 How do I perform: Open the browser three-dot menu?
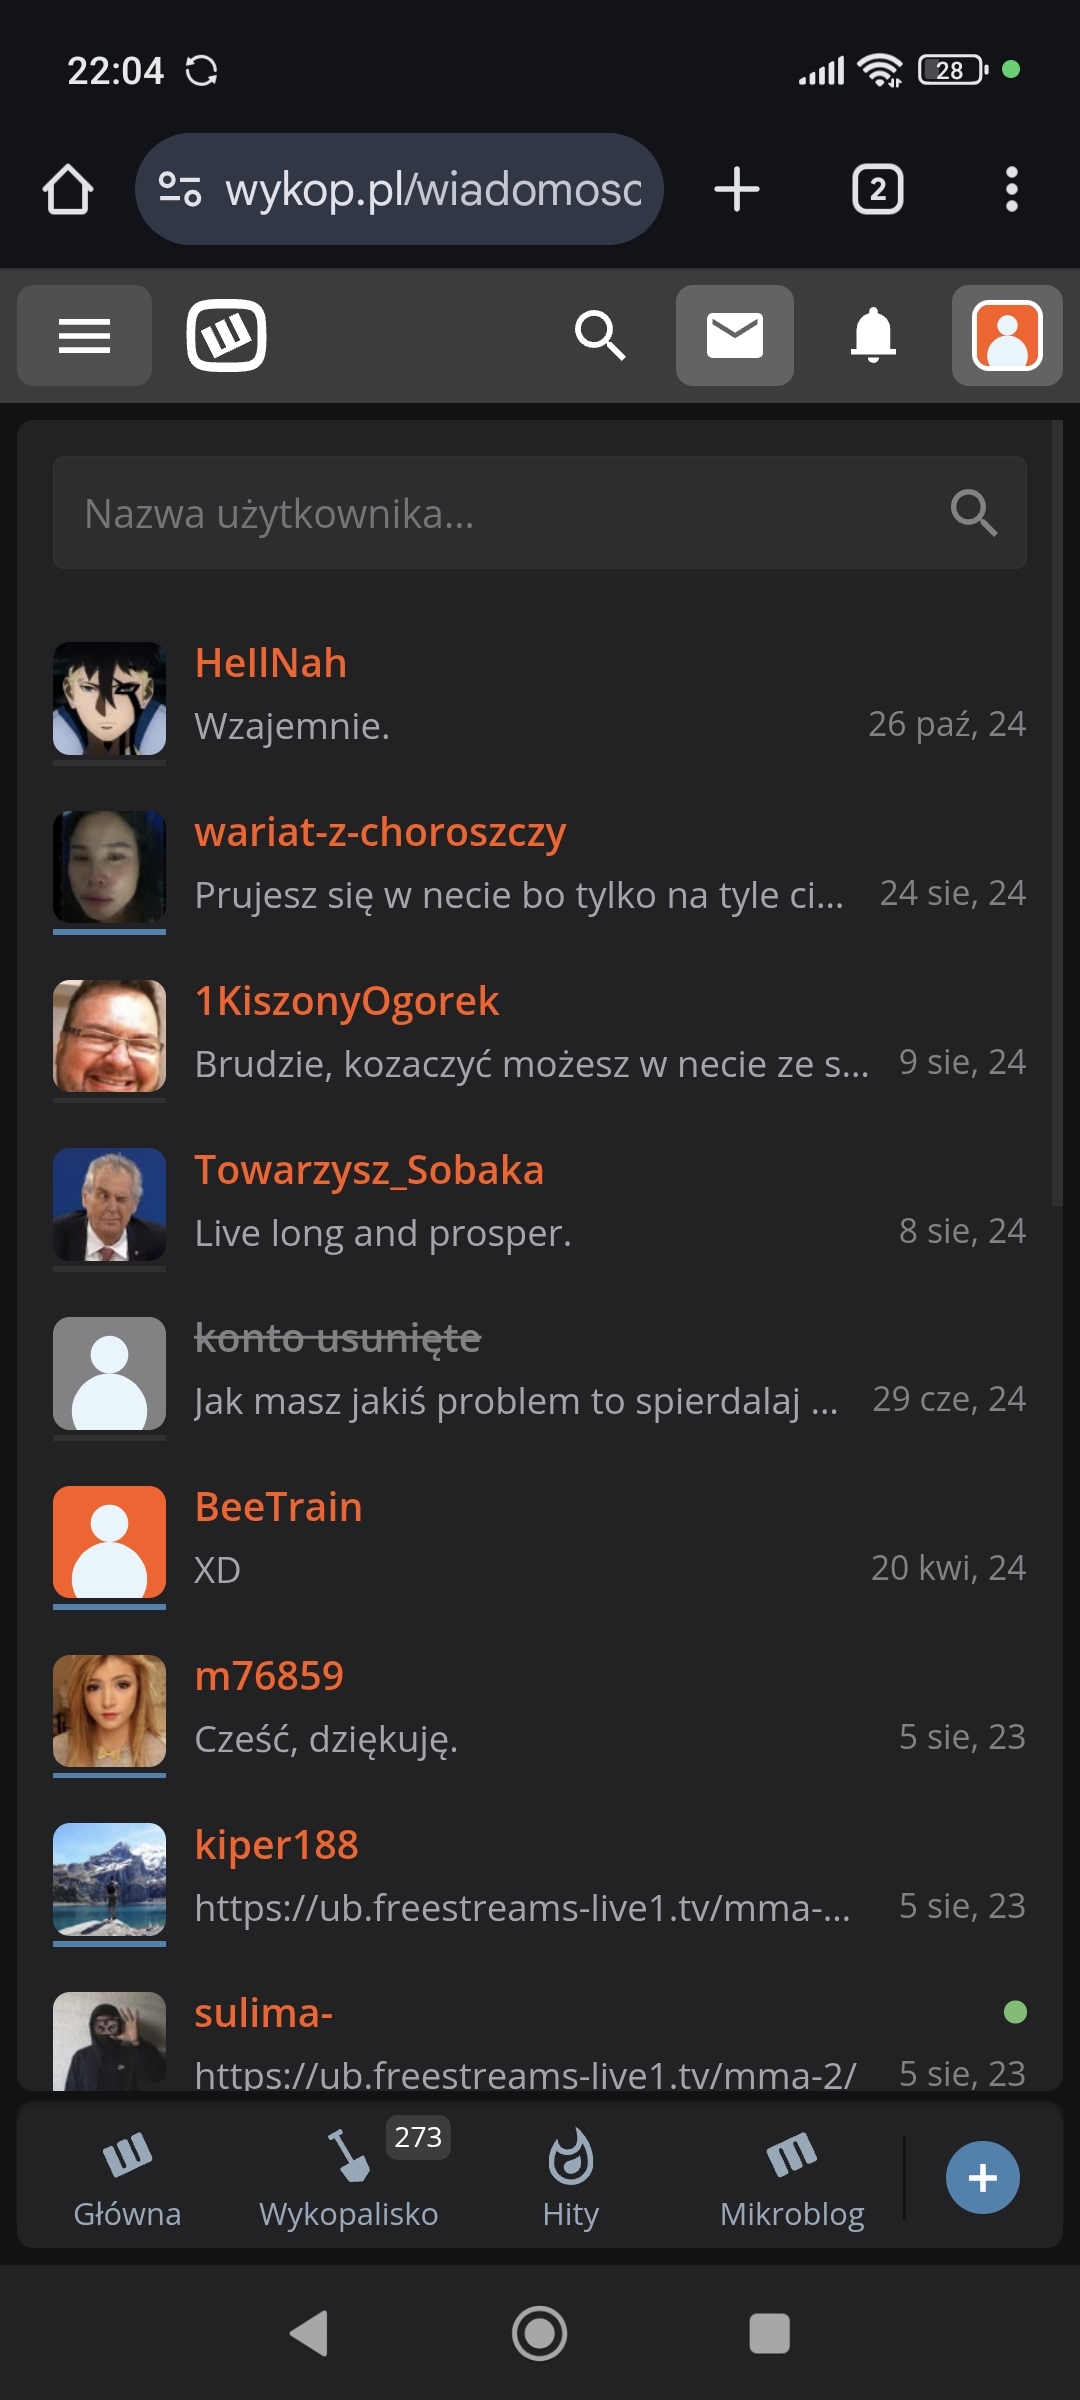click(x=1012, y=189)
